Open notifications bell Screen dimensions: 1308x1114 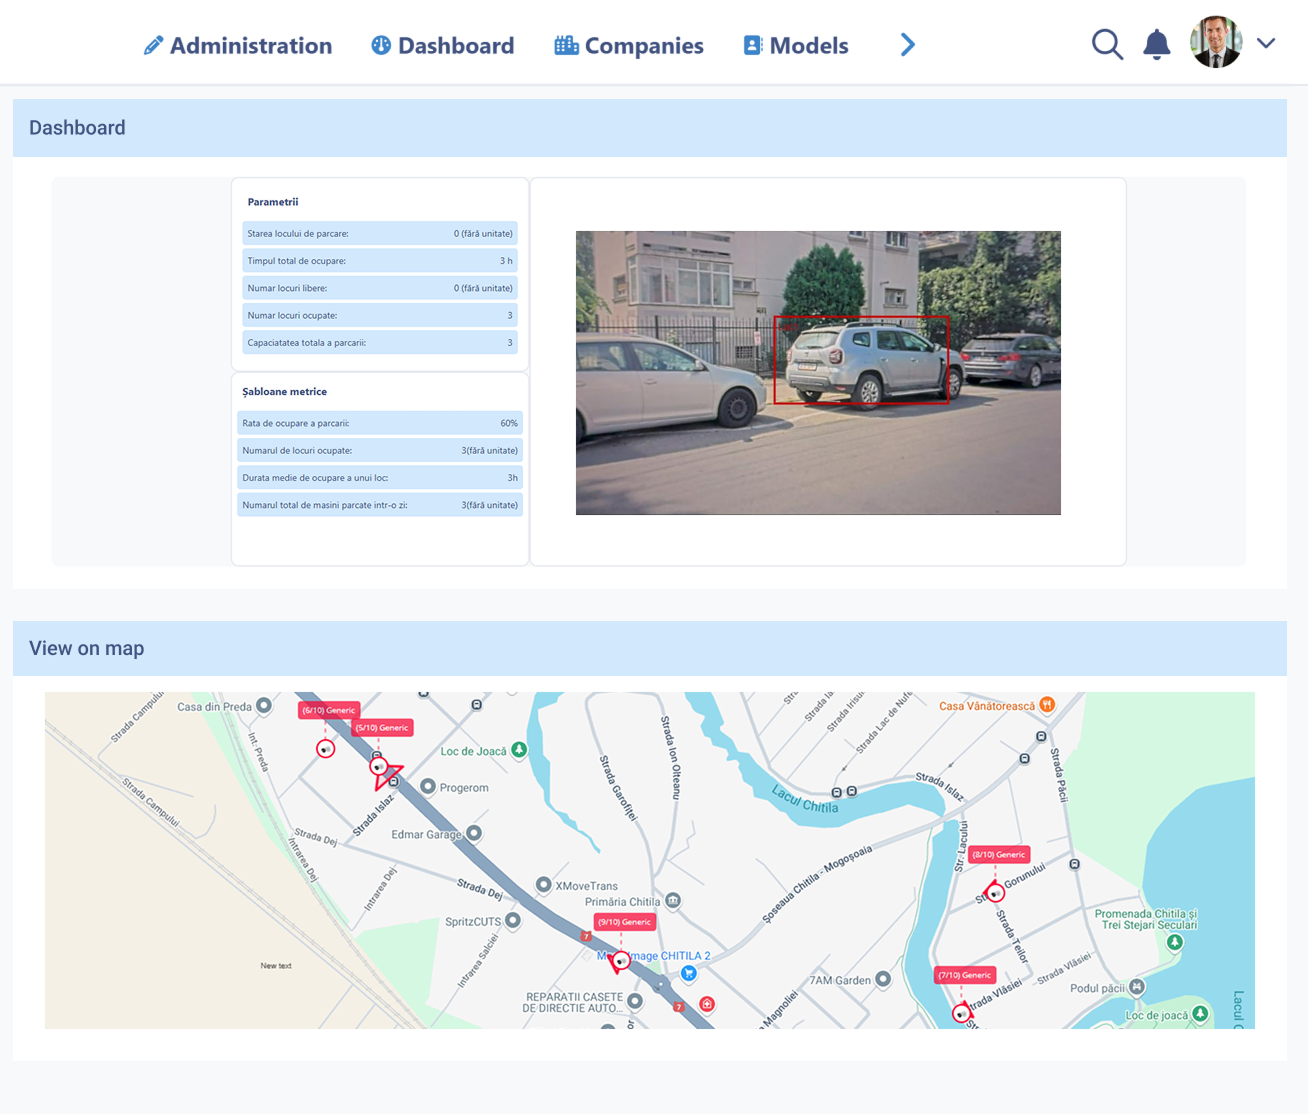1157,44
